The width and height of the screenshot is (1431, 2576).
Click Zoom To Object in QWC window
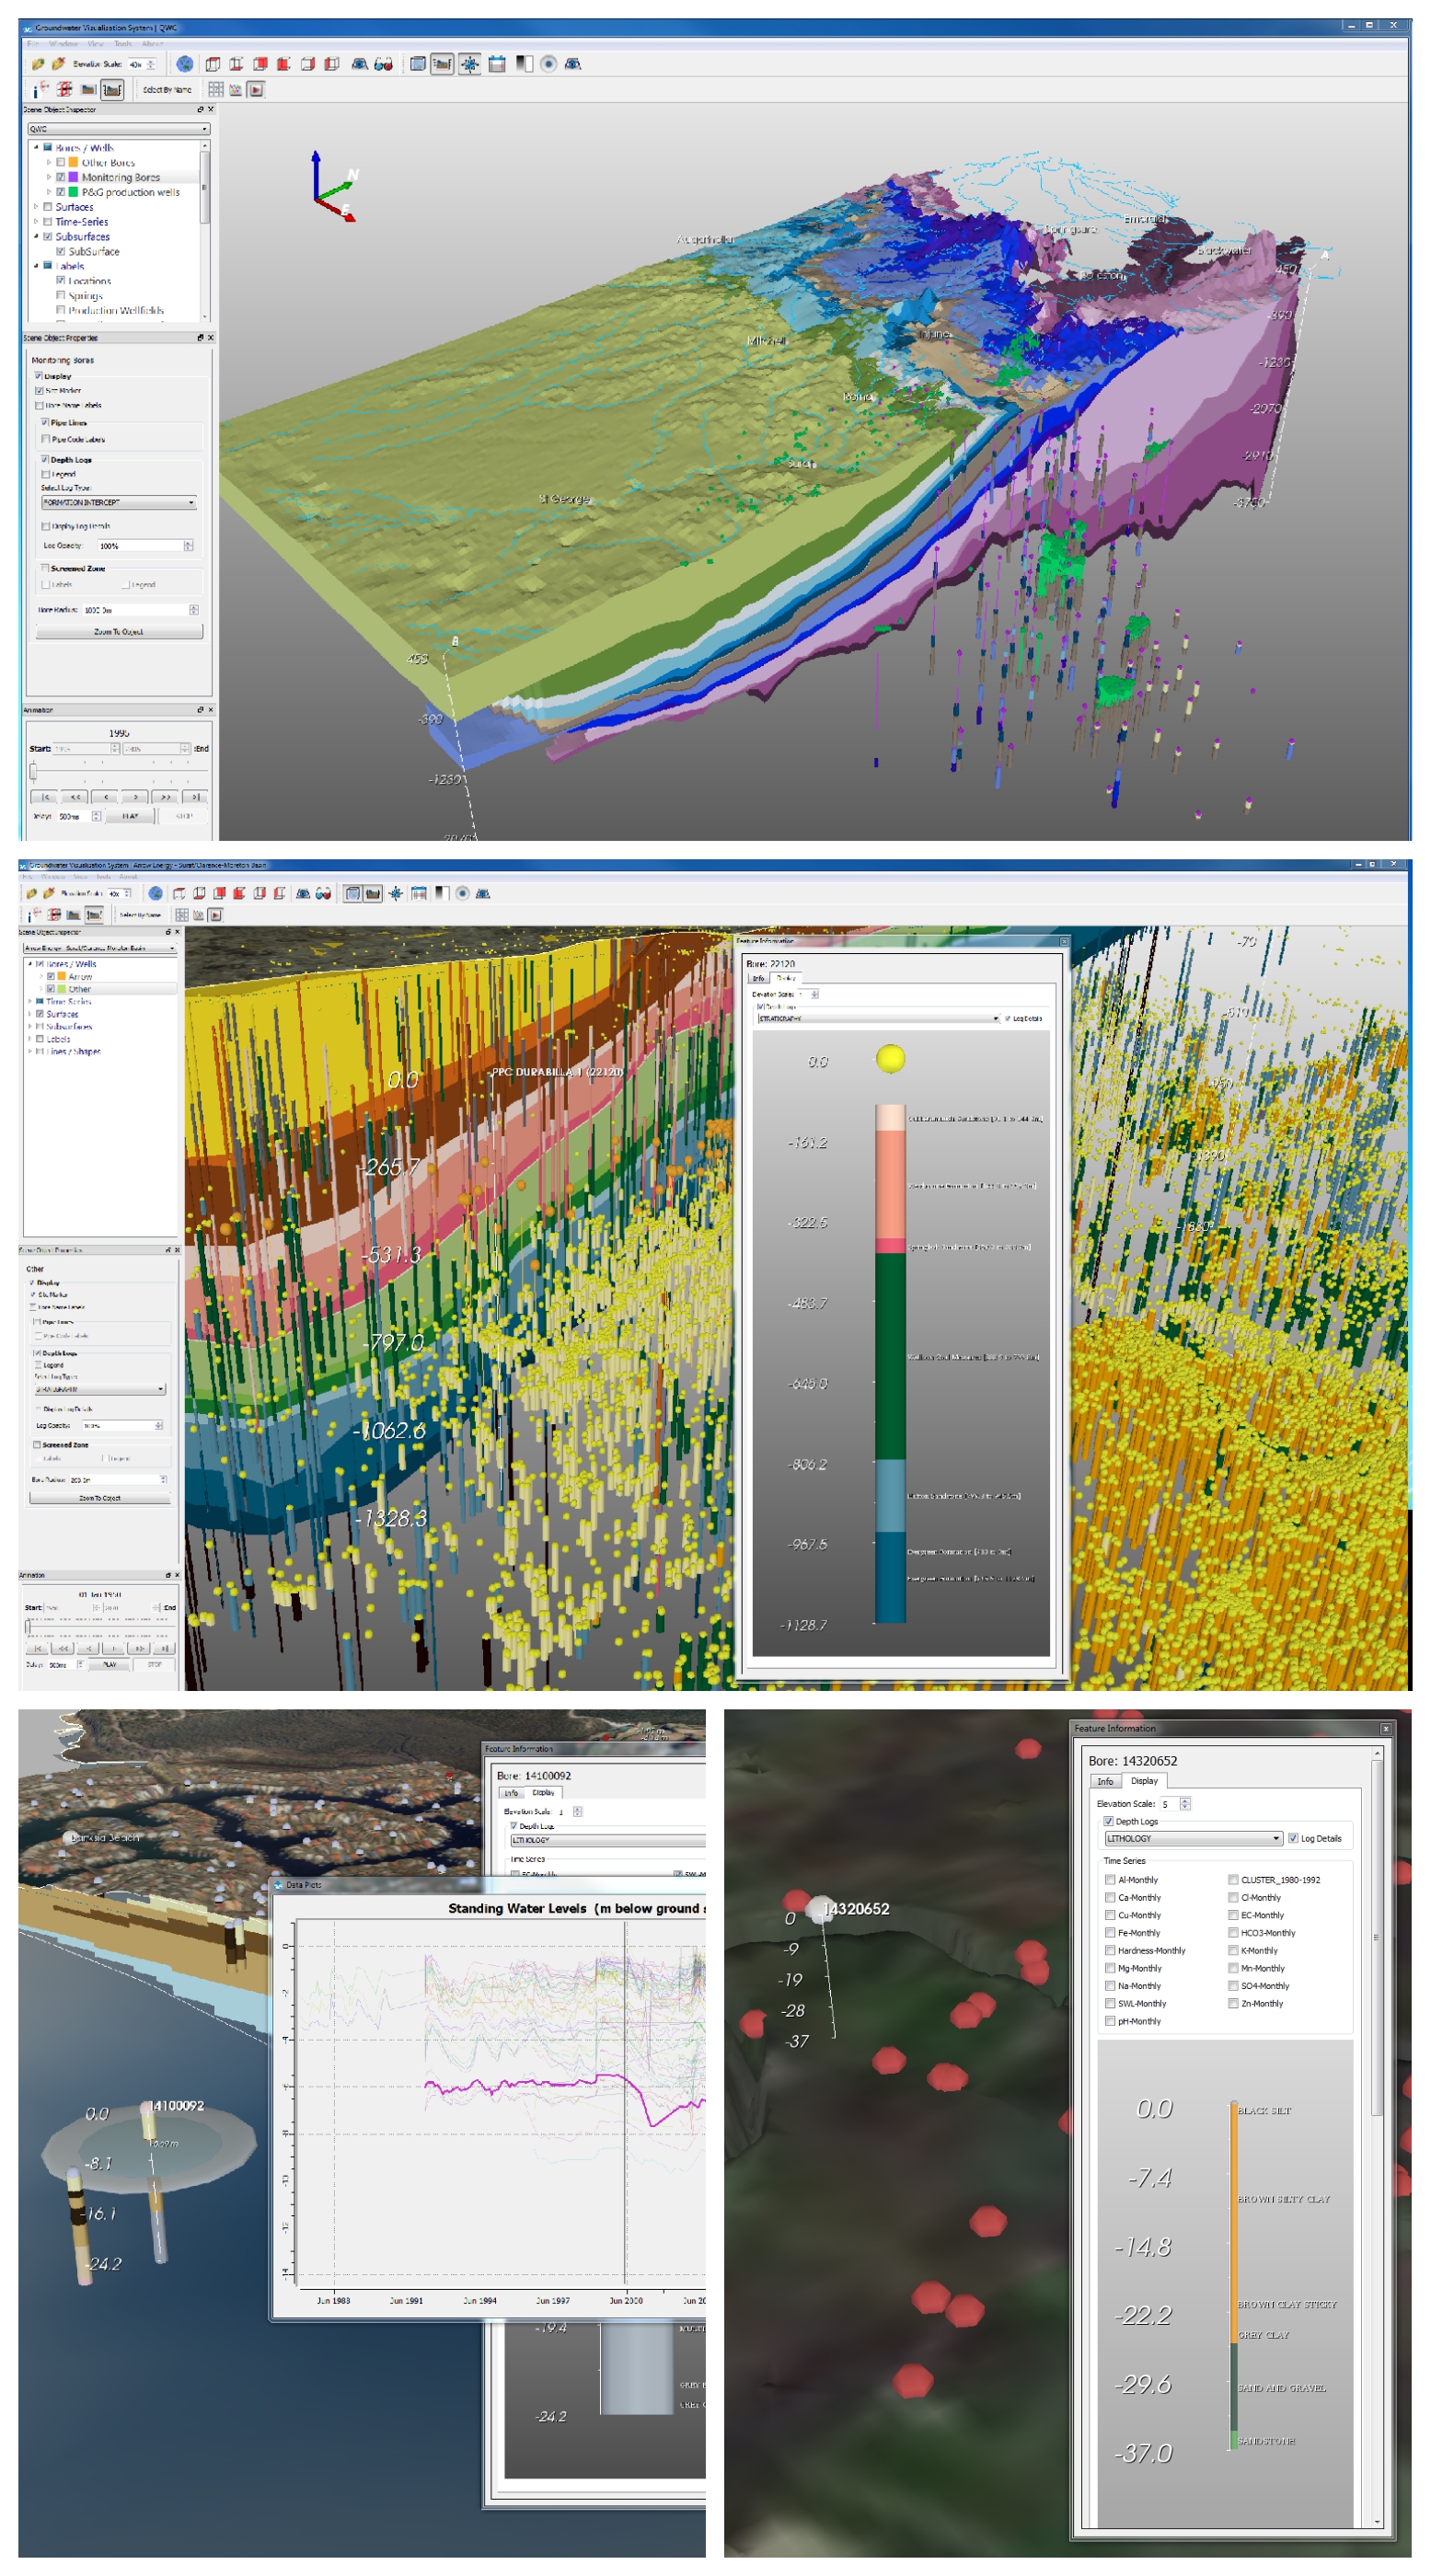click(x=119, y=632)
